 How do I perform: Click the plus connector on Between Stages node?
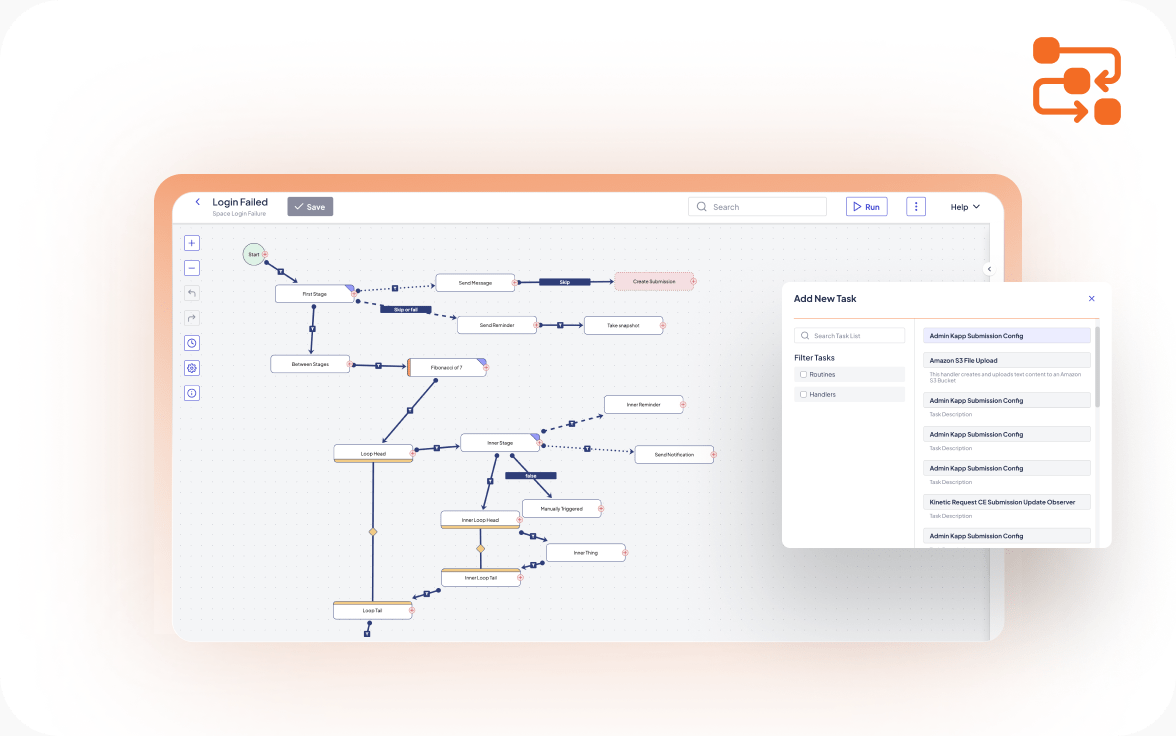click(x=350, y=364)
